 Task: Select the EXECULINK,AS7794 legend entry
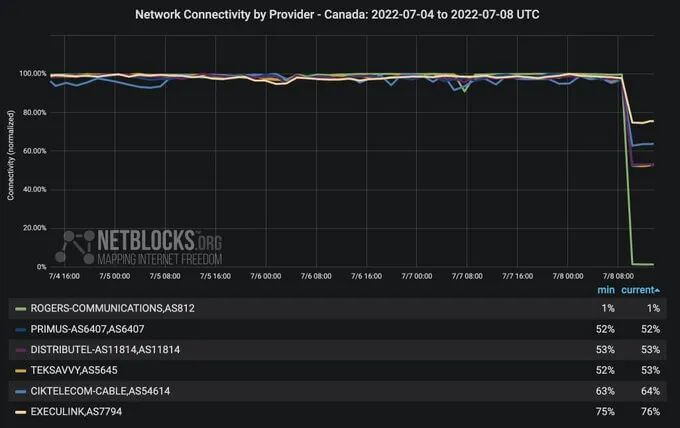[76, 412]
